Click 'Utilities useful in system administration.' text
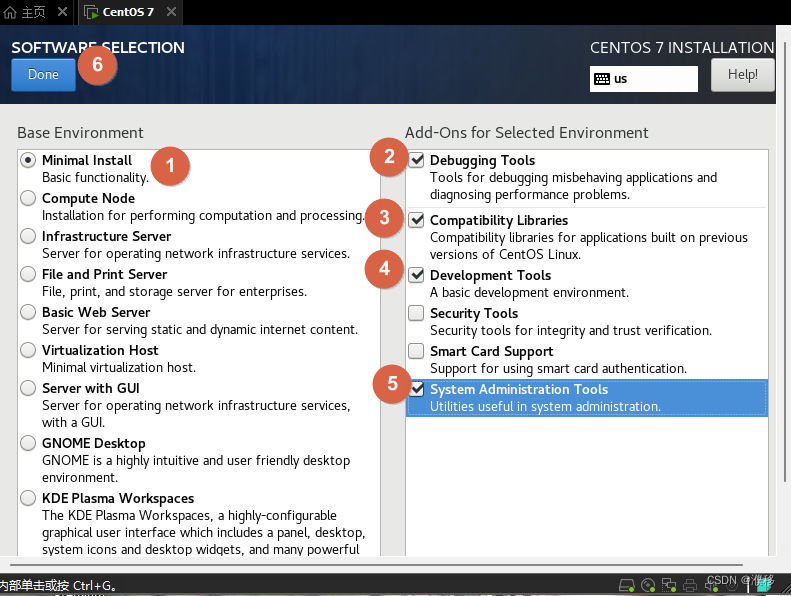Screen dimensions: 791x596 click(545, 407)
